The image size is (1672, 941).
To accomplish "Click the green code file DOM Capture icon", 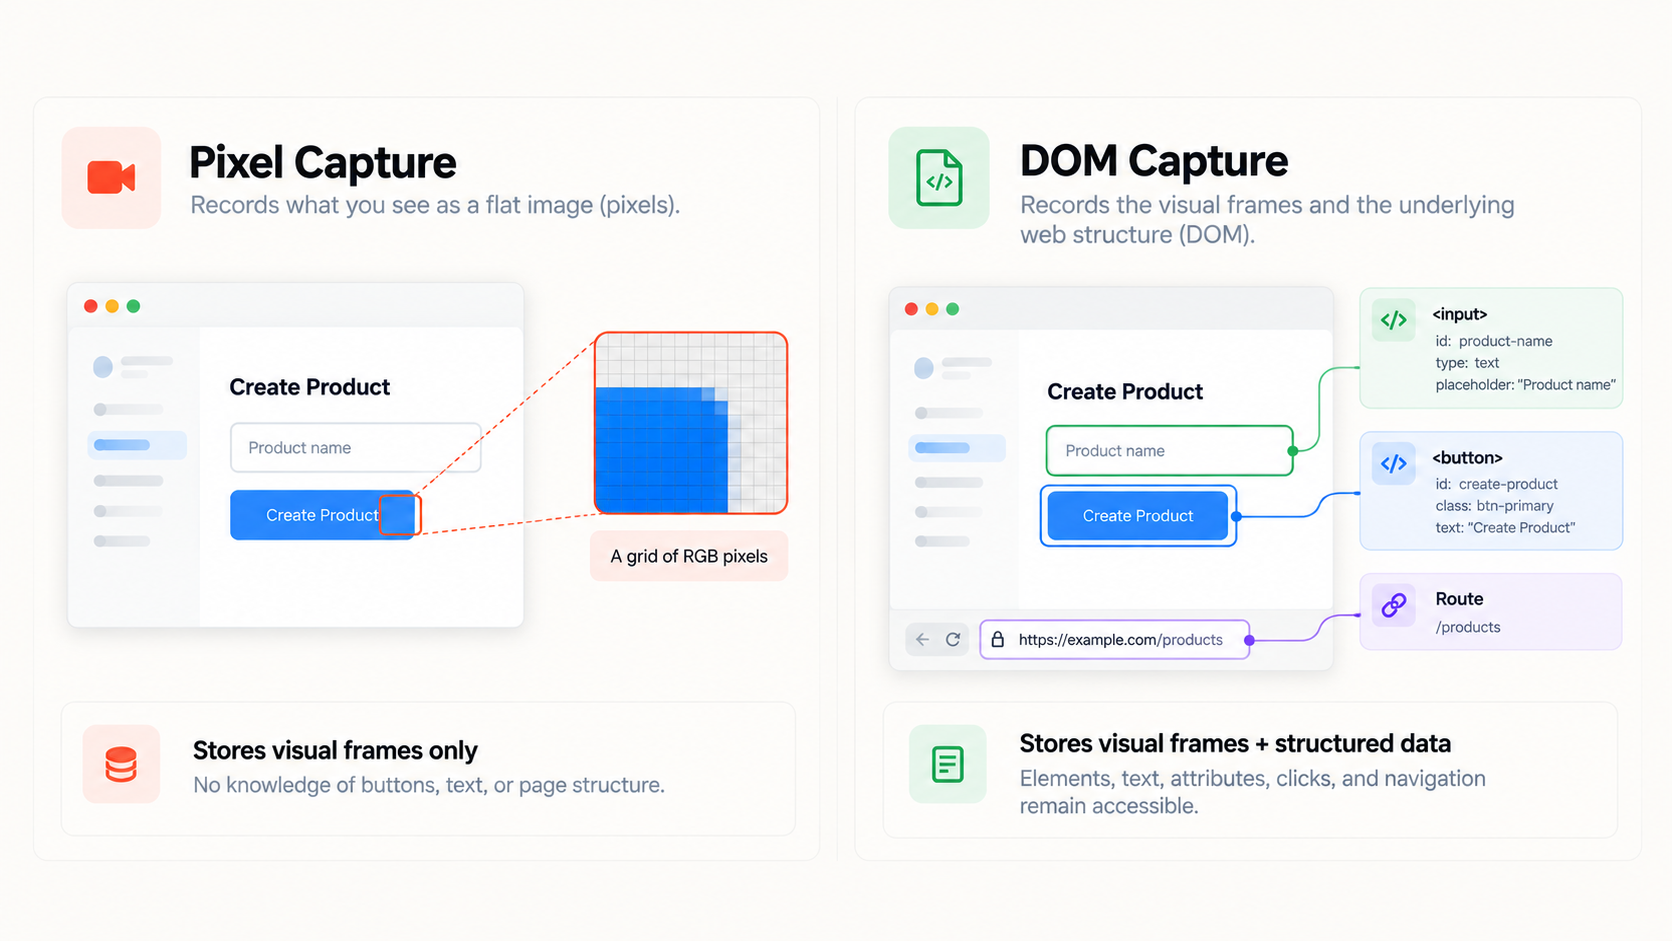I will [939, 178].
